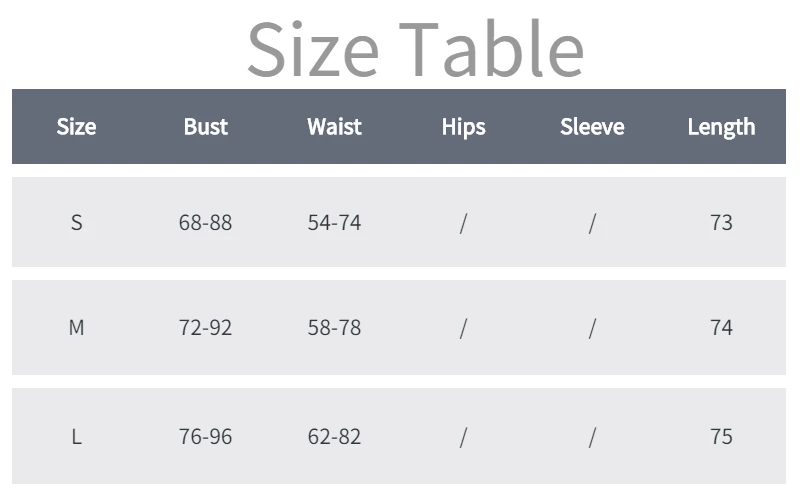Screen dimensions: 800x500
Task: Click the S size cell
Action: (77, 222)
